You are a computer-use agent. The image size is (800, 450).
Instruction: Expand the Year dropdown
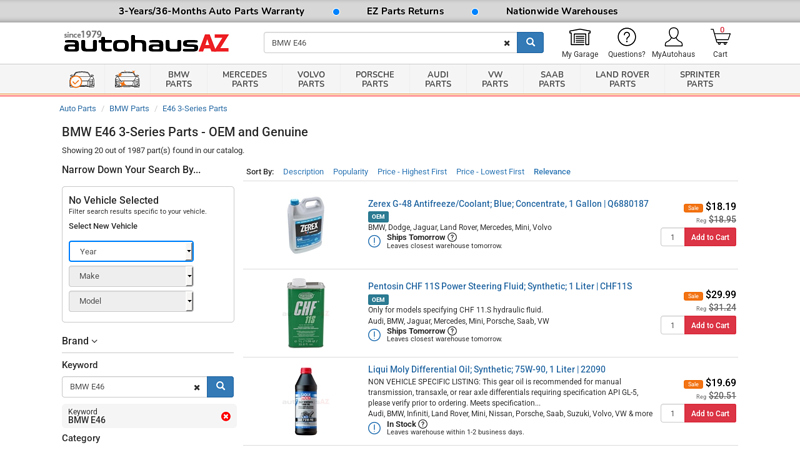pos(131,251)
